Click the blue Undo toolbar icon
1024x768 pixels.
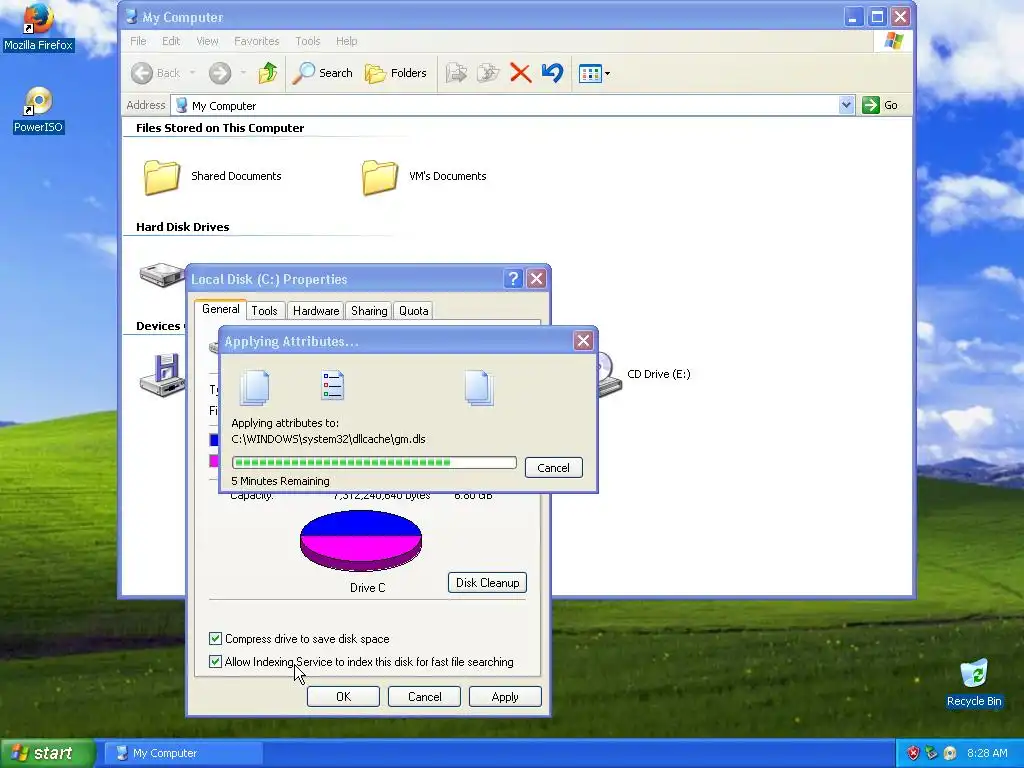(552, 73)
